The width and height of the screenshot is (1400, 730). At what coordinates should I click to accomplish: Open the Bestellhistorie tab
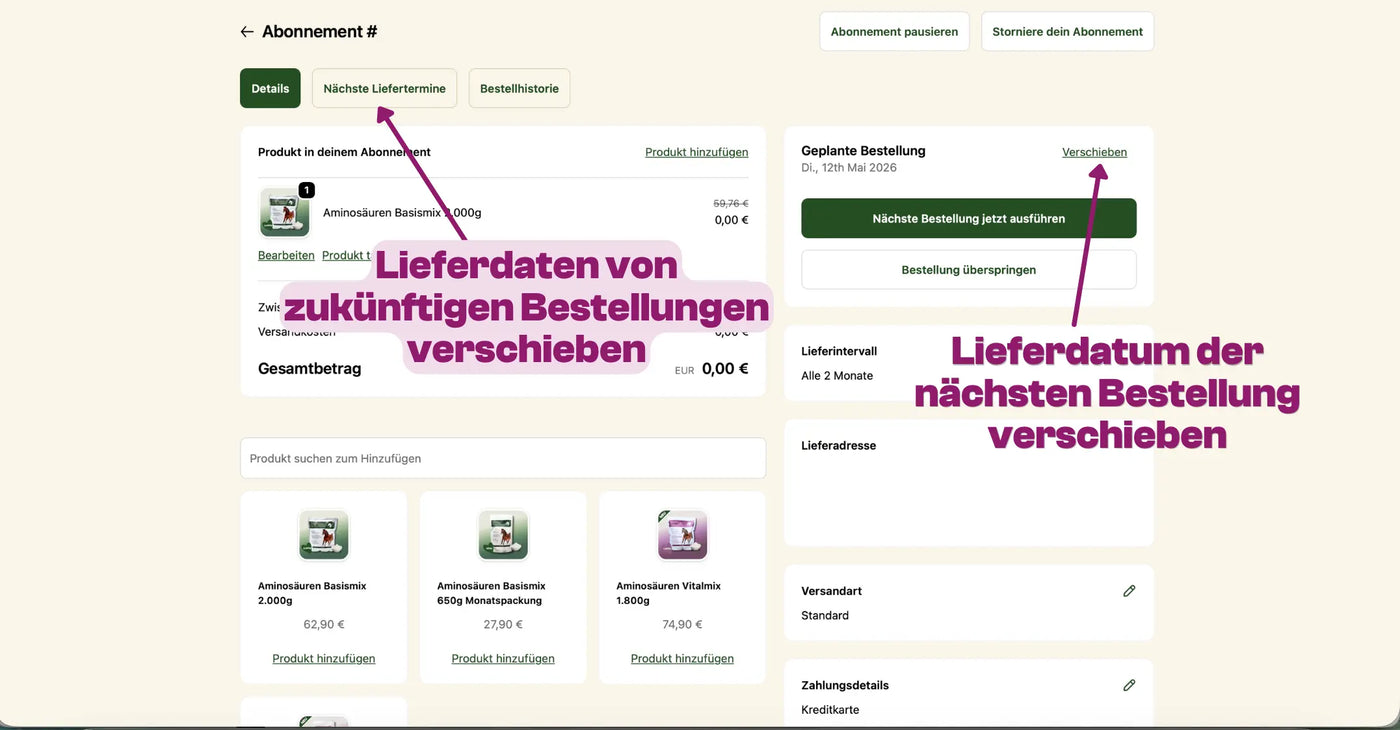click(x=519, y=88)
